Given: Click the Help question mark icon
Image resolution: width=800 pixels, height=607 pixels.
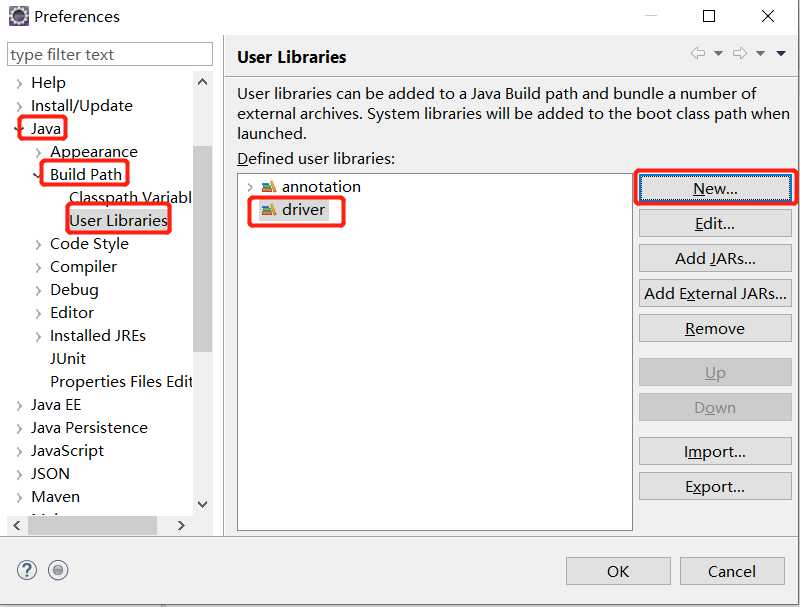Looking at the screenshot, I should (27, 570).
